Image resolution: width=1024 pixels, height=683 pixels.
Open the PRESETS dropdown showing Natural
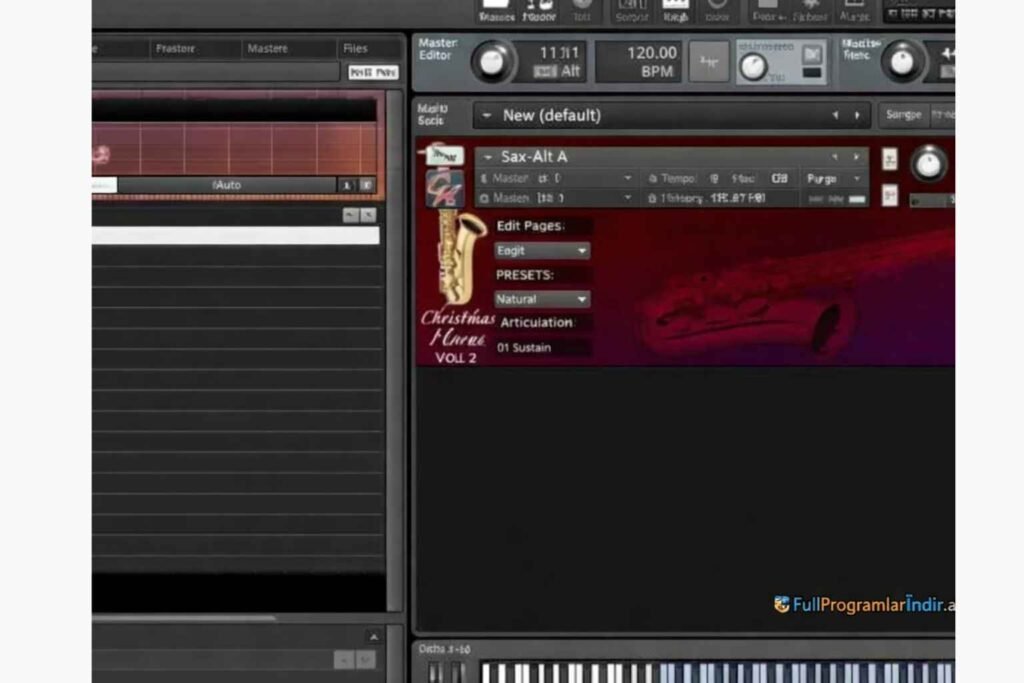tap(542, 299)
